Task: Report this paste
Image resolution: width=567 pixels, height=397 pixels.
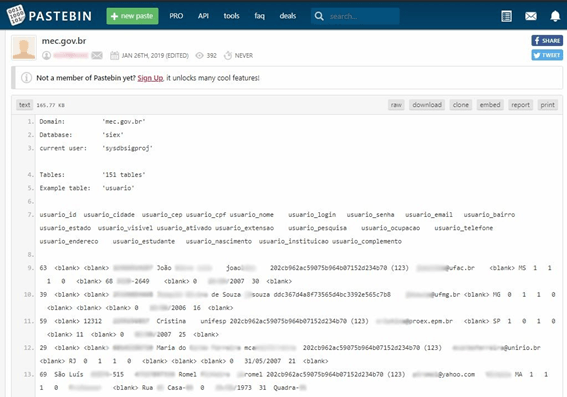Action: [520, 105]
